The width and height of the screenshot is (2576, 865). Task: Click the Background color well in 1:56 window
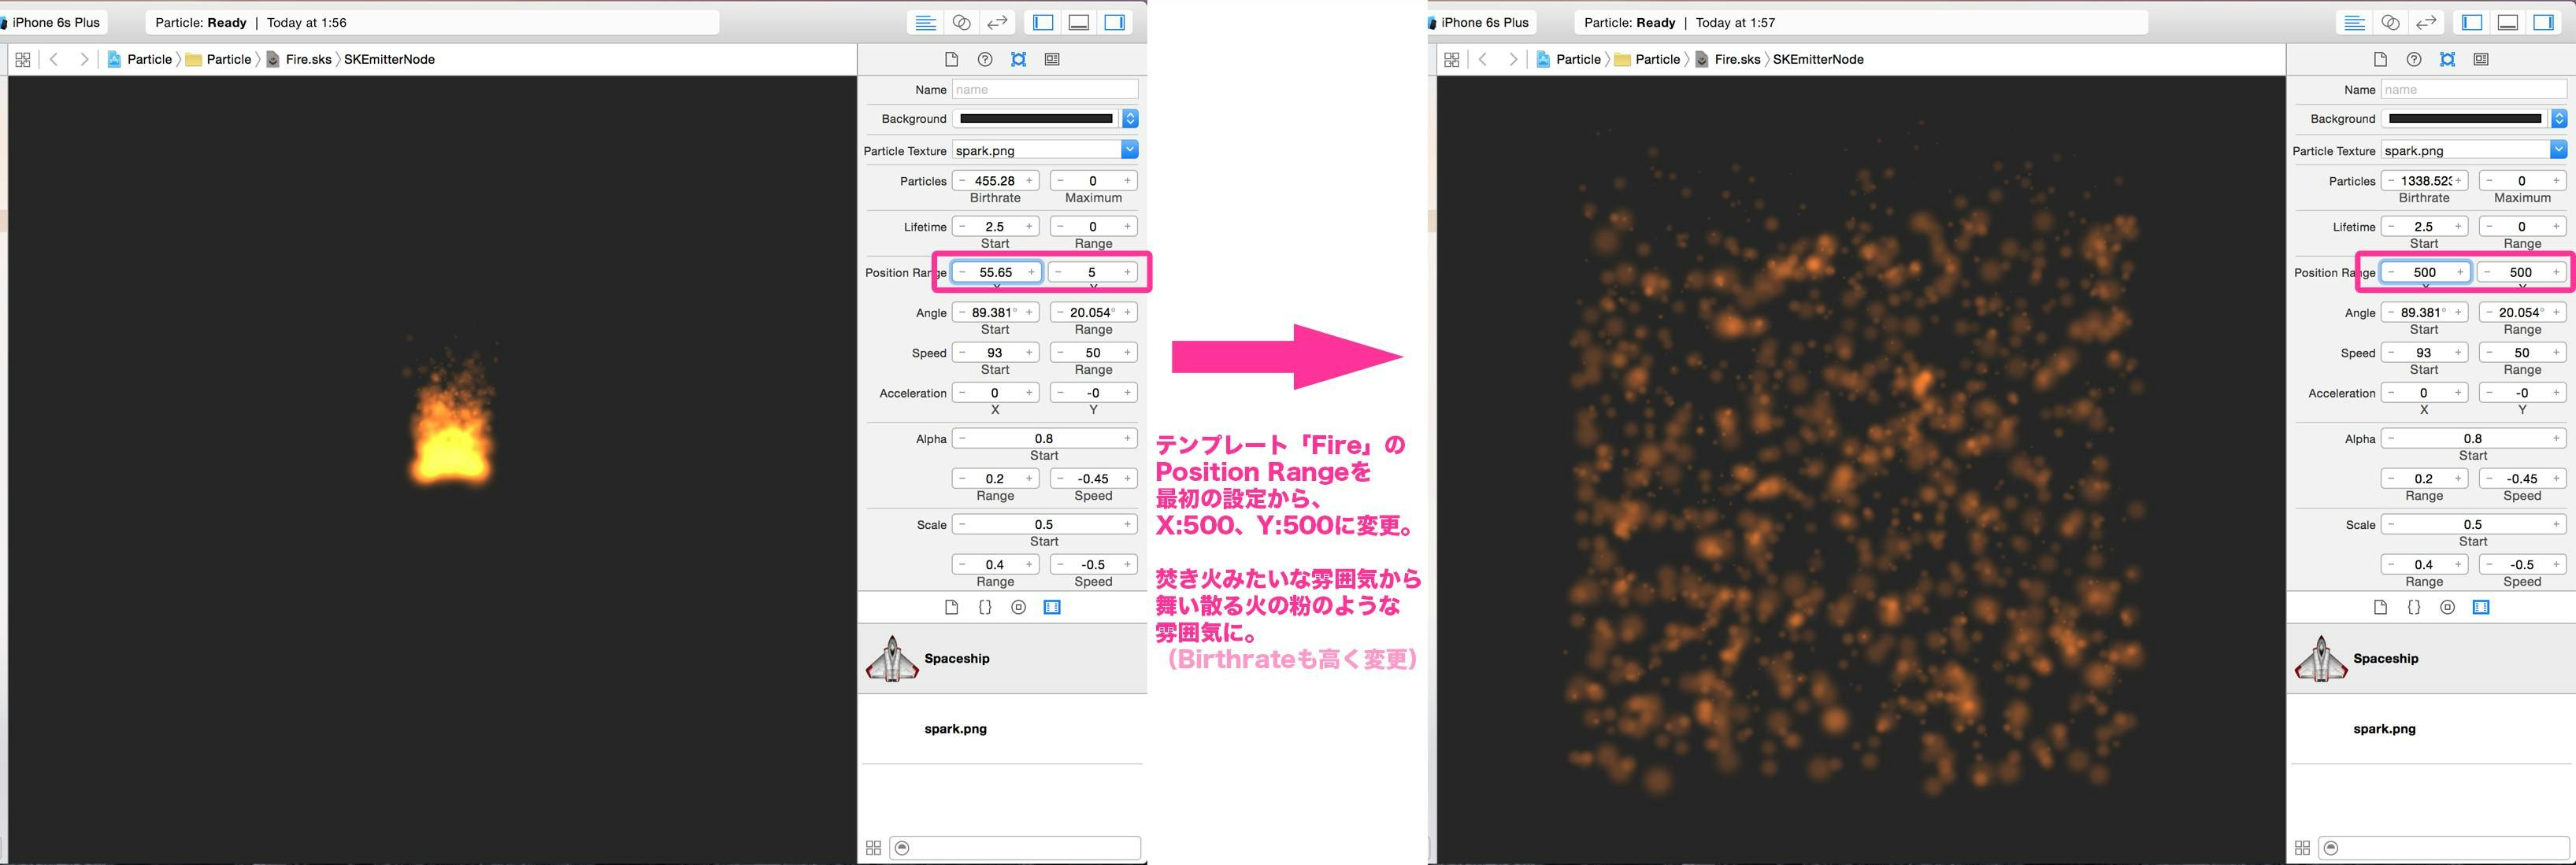click(1036, 118)
